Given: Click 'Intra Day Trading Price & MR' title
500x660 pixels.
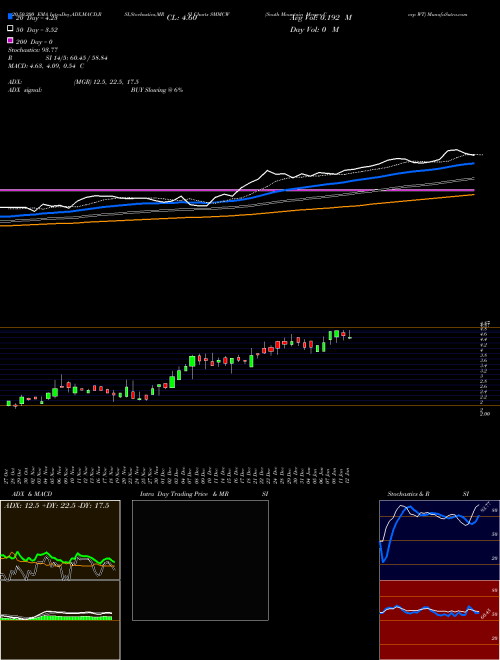Looking at the screenshot, I should point(184,494).
